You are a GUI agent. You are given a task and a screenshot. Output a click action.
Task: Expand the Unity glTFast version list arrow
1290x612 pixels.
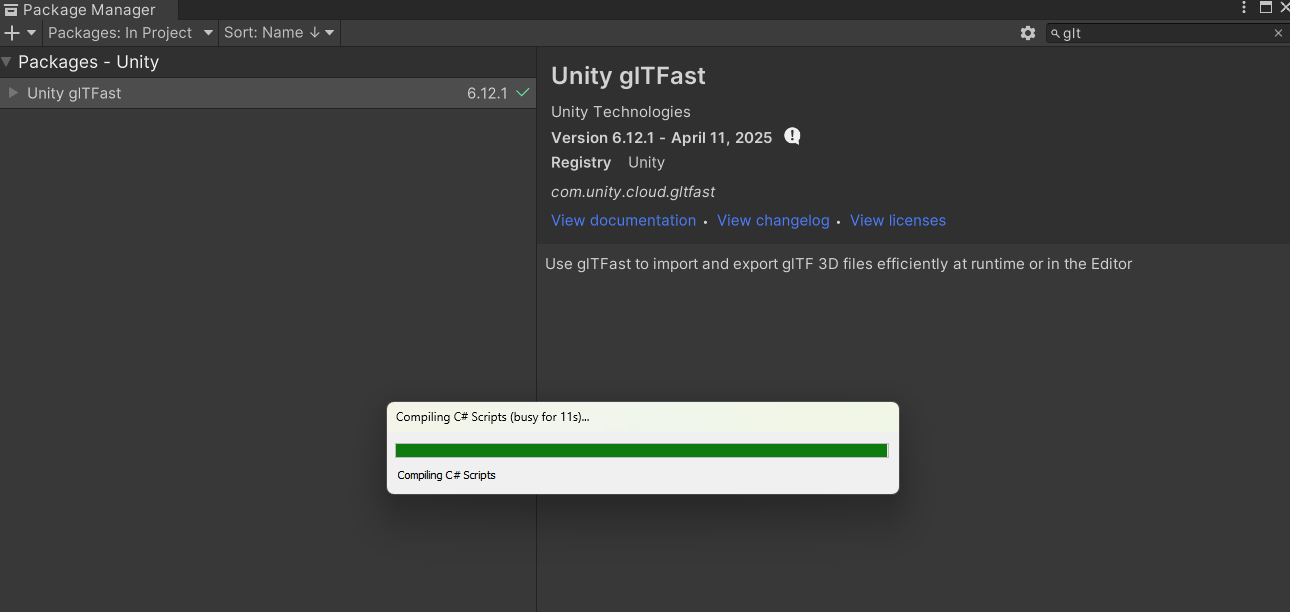13,93
